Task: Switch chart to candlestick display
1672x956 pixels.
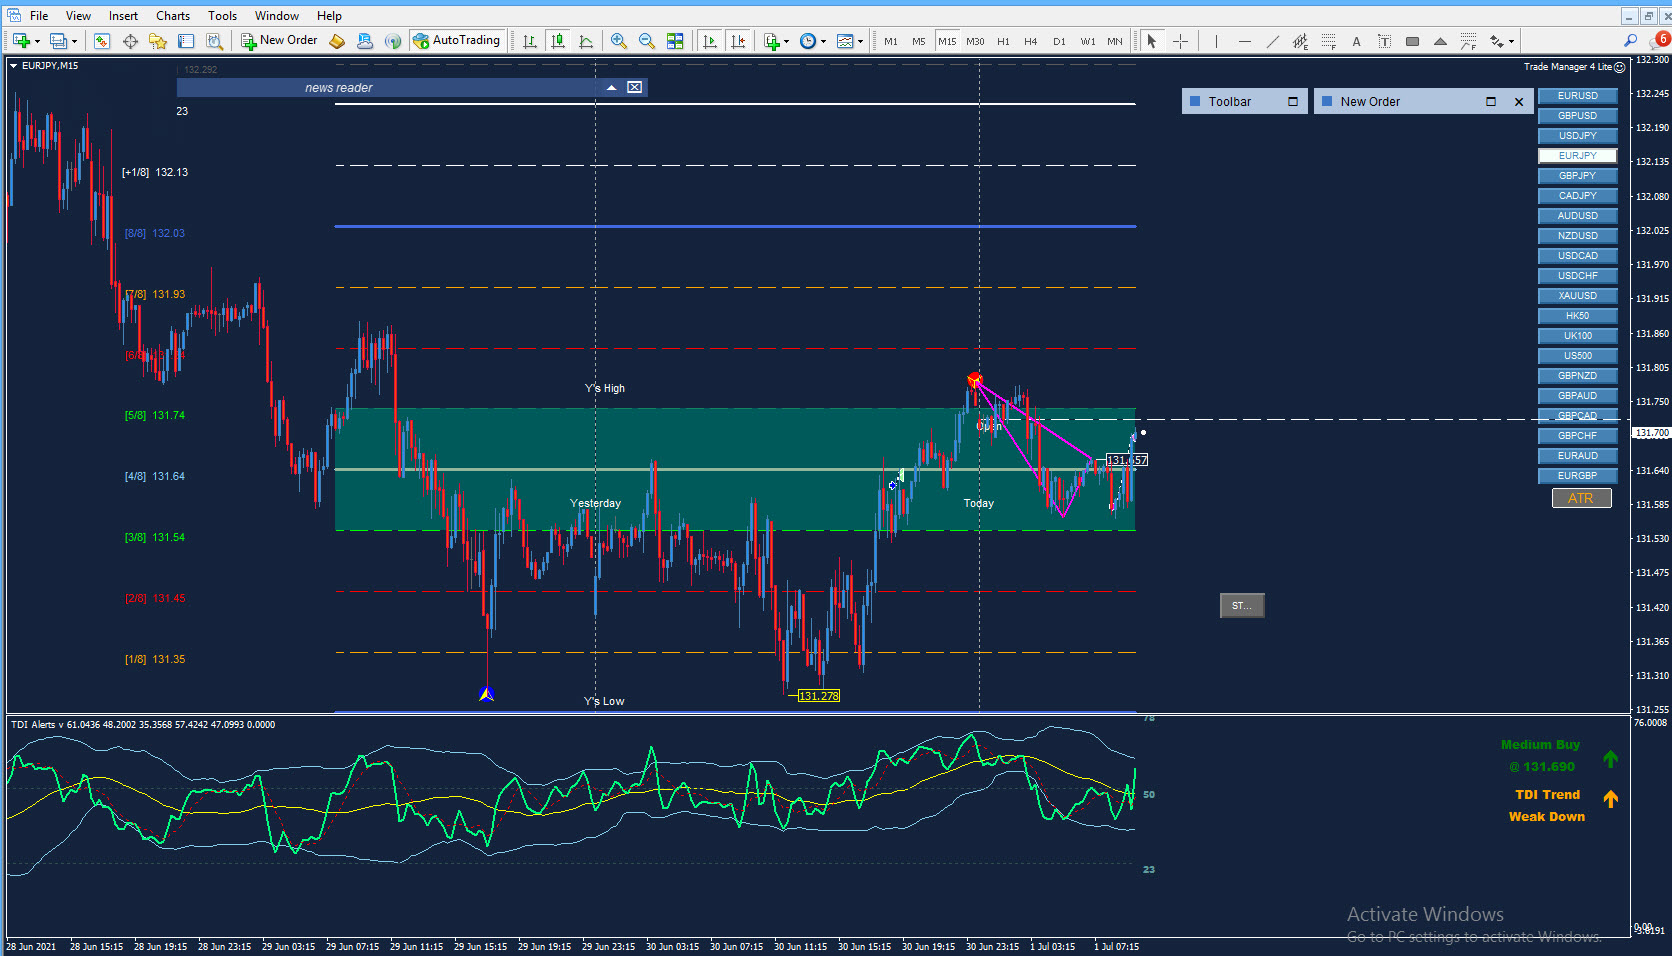Action: [x=558, y=41]
